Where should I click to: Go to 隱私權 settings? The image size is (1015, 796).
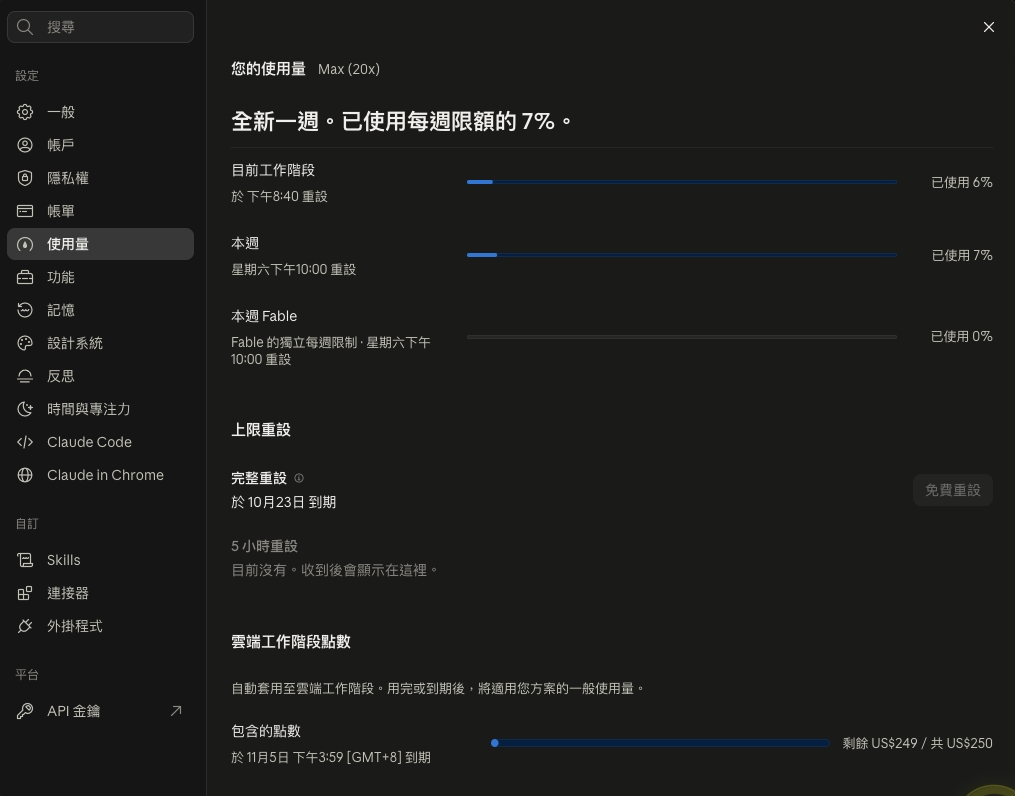[x=100, y=178]
